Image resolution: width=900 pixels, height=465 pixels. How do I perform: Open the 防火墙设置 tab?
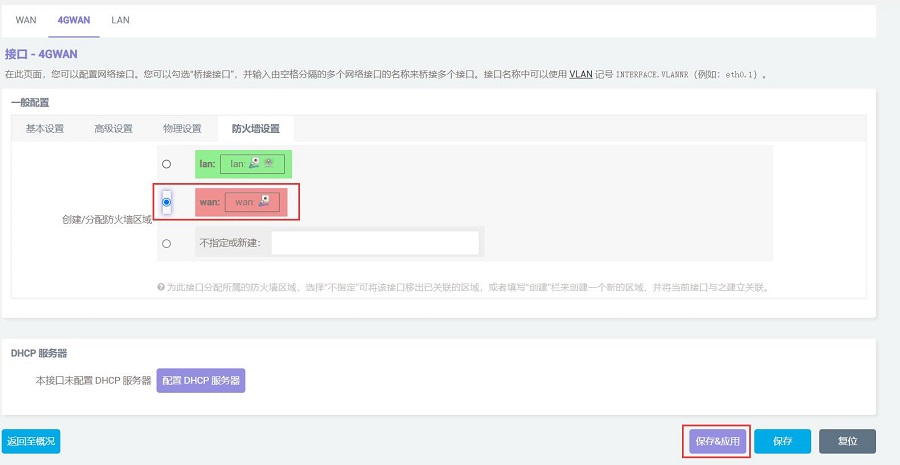(256, 129)
